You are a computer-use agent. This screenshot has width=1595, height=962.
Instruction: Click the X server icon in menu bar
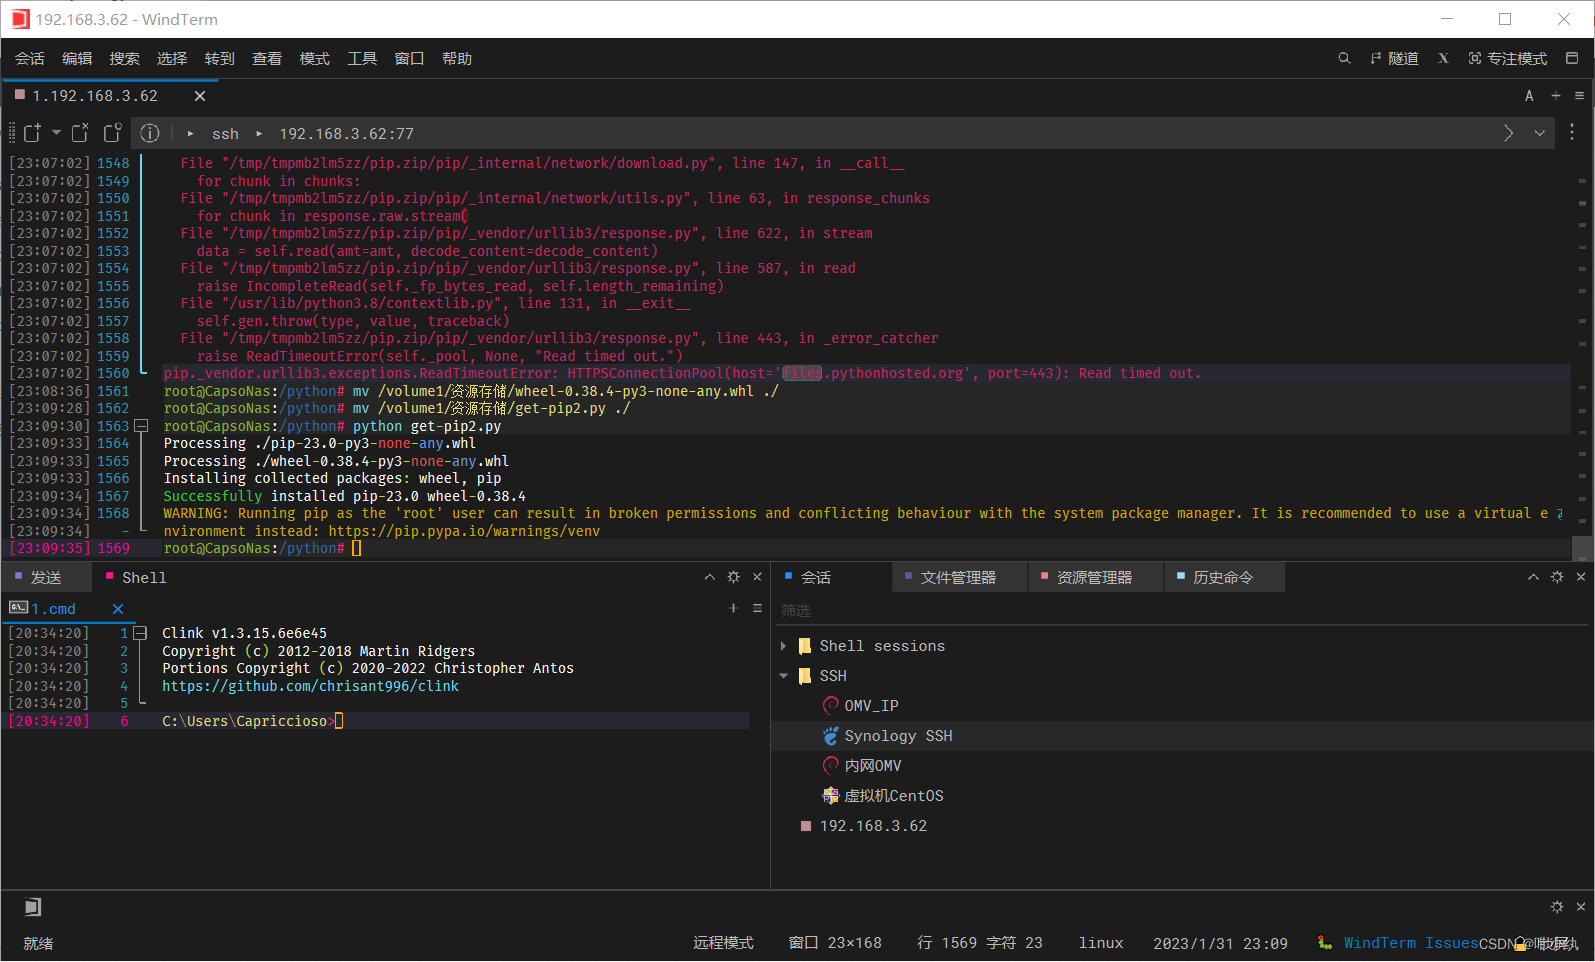(x=1443, y=59)
